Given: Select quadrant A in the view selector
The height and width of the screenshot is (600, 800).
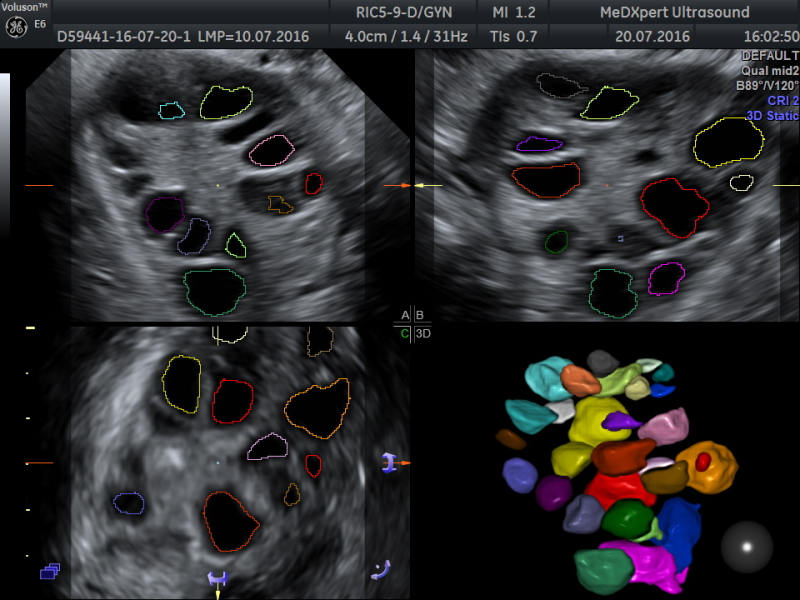Looking at the screenshot, I should click(x=405, y=315).
